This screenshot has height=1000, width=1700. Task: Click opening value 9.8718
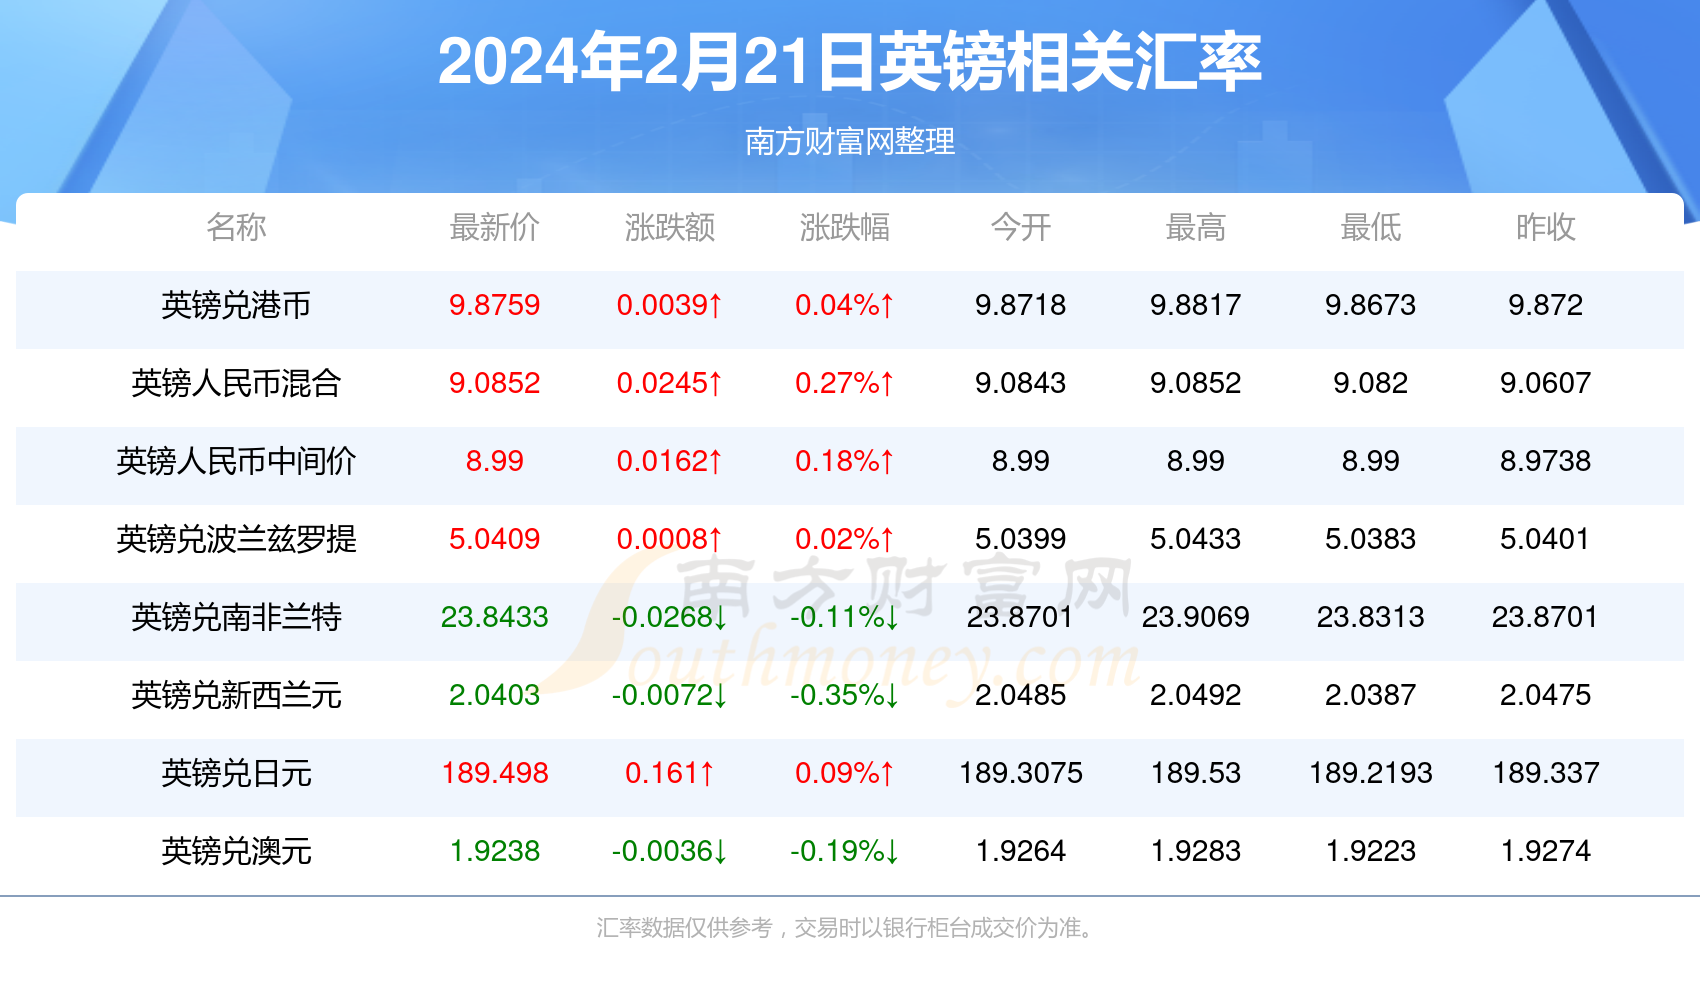(x=1021, y=305)
